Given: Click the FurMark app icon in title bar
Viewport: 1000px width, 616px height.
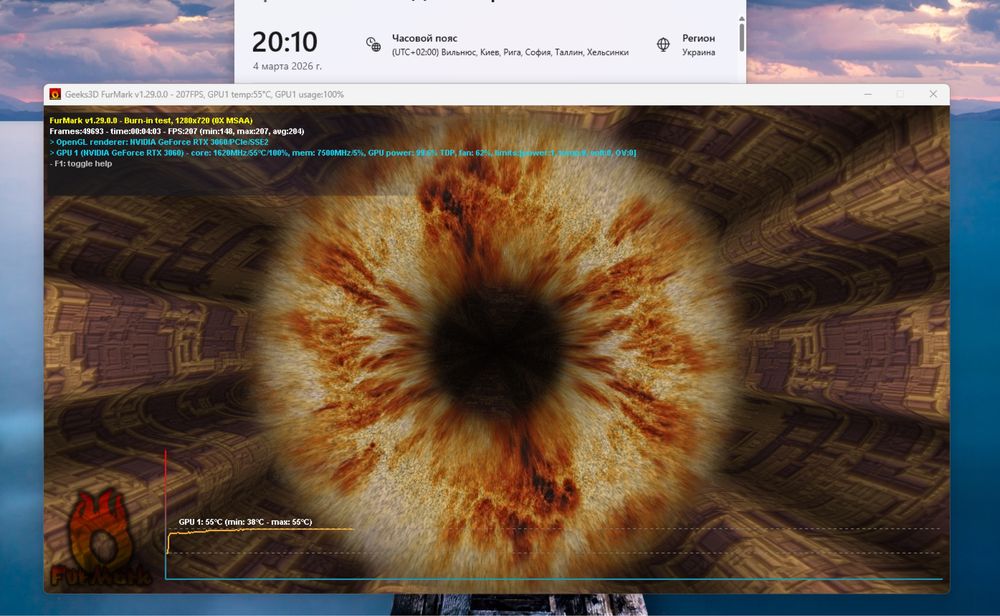Looking at the screenshot, I should [55, 94].
